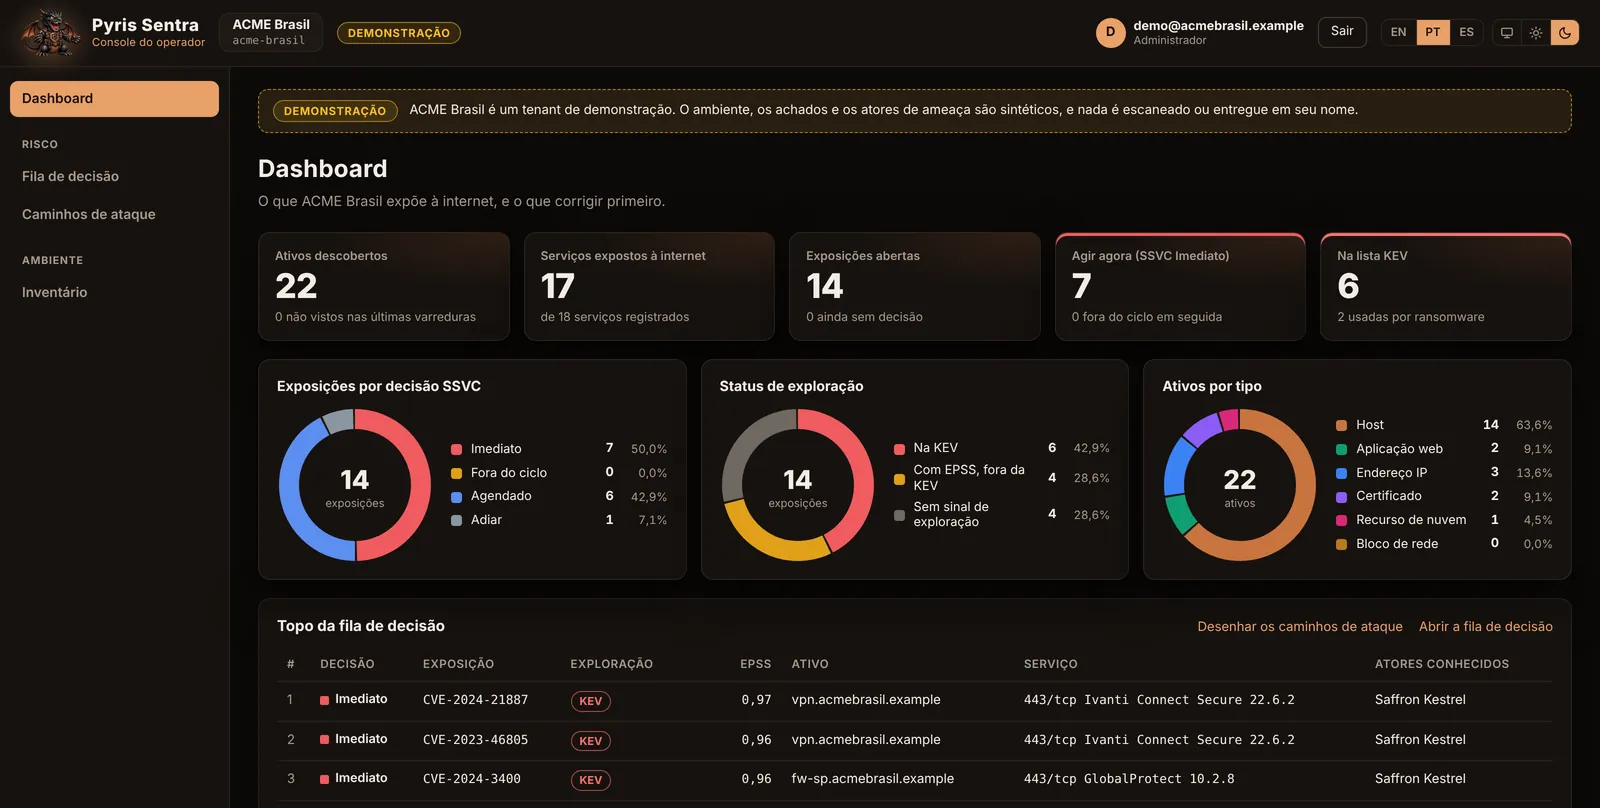The image size is (1600, 808).
Task: Open Exposições abertas card
Action: click(915, 287)
